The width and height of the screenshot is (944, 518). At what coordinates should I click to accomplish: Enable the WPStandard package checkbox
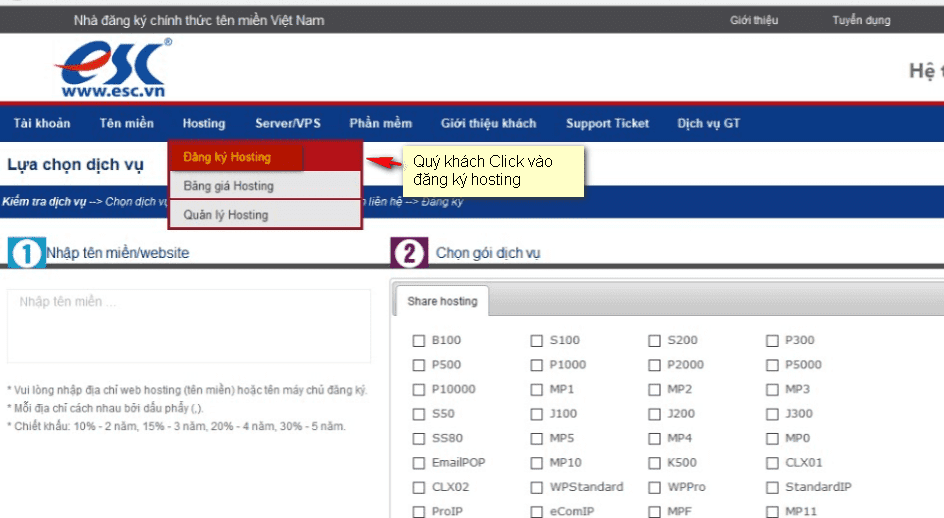click(537, 487)
